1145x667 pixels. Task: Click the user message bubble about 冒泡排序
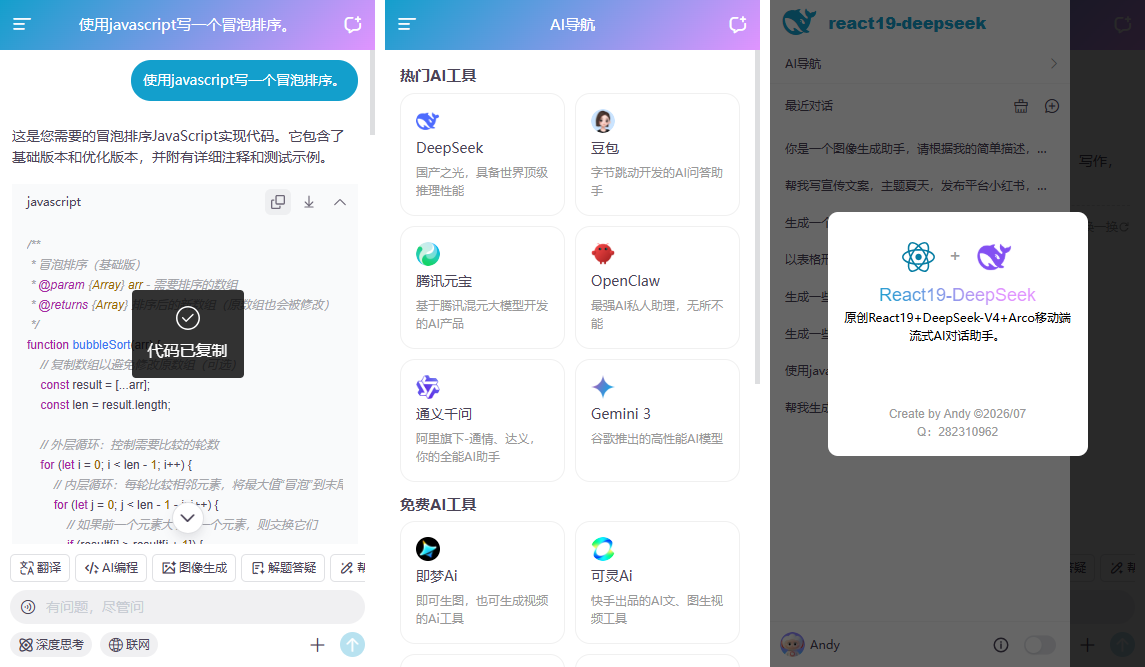click(244, 80)
